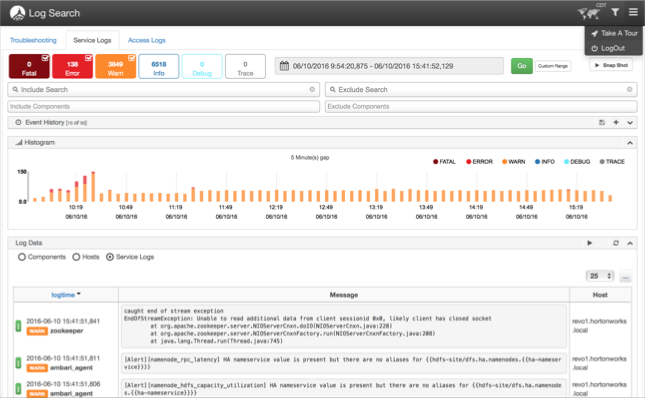645x398 pixels.
Task: Collapse the Histogram panel
Action: coord(630,143)
